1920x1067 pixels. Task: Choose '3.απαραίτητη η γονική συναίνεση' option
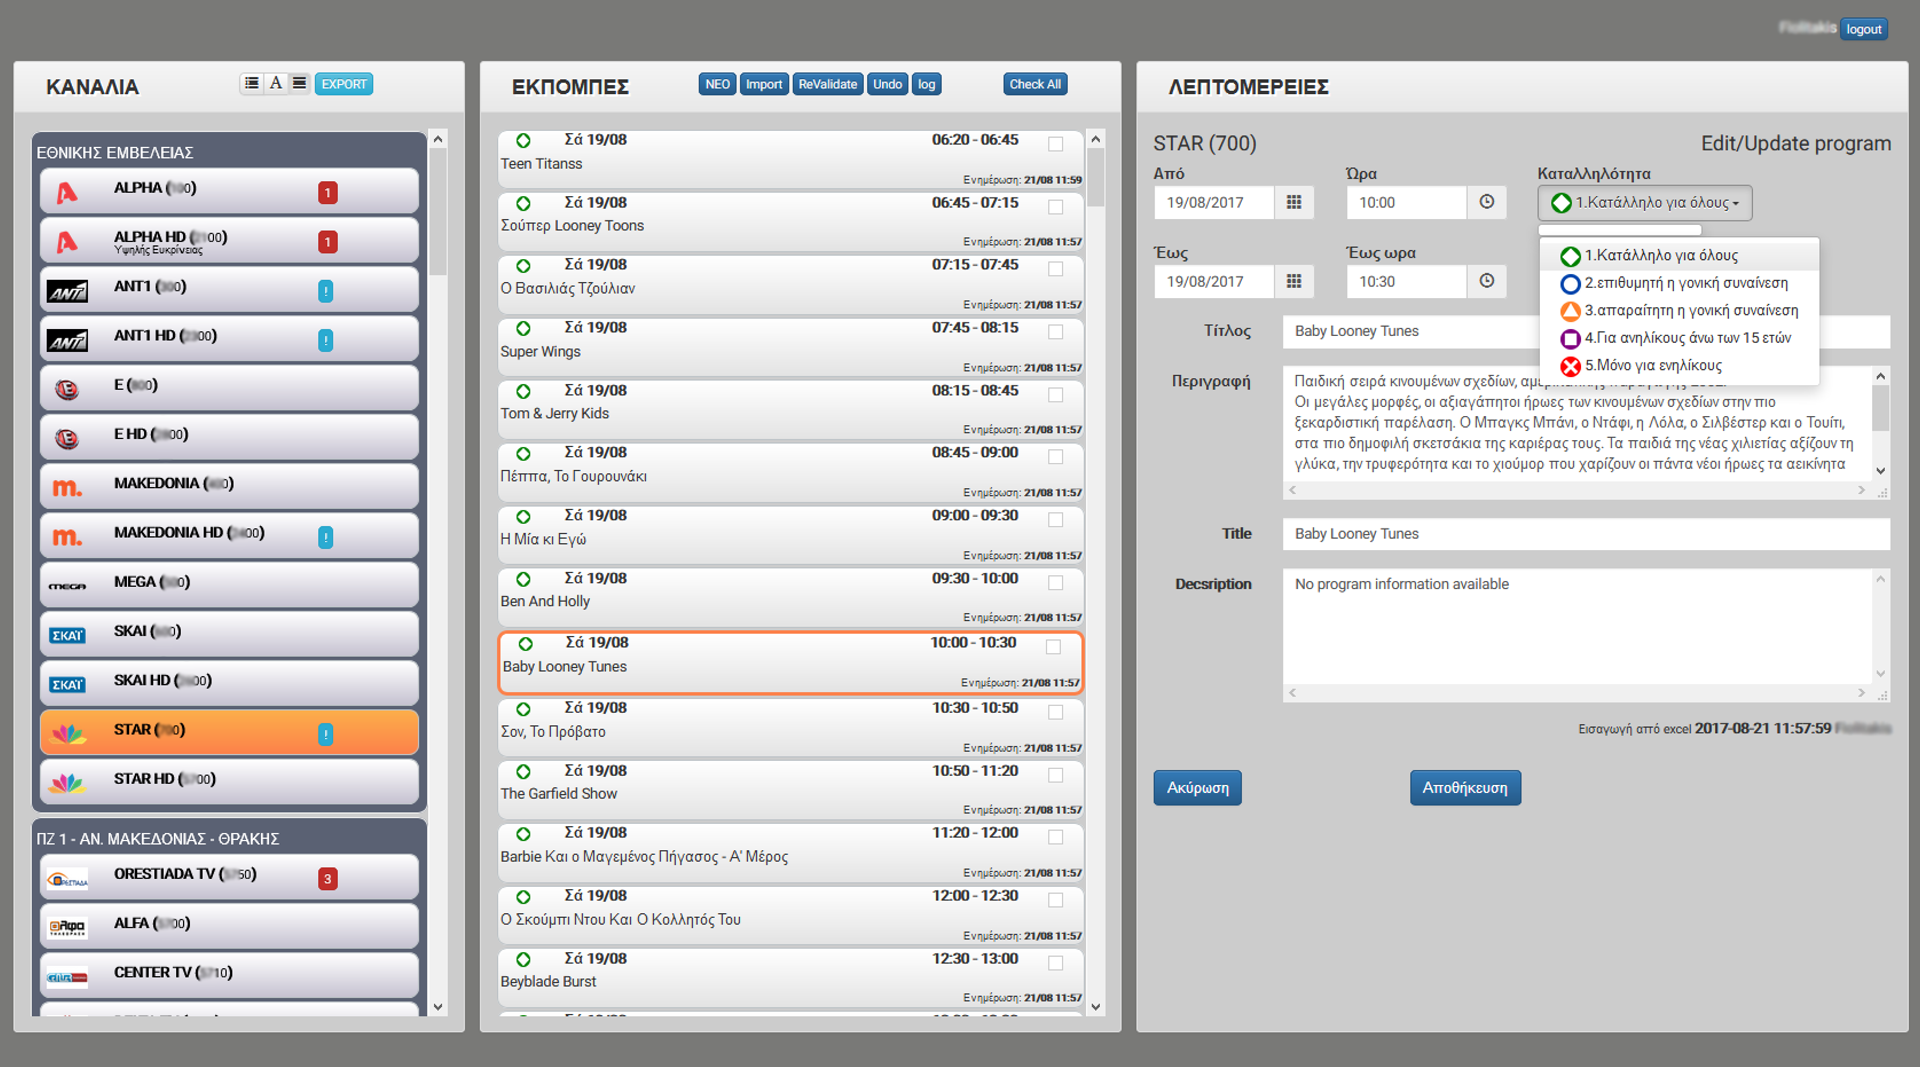point(1690,311)
